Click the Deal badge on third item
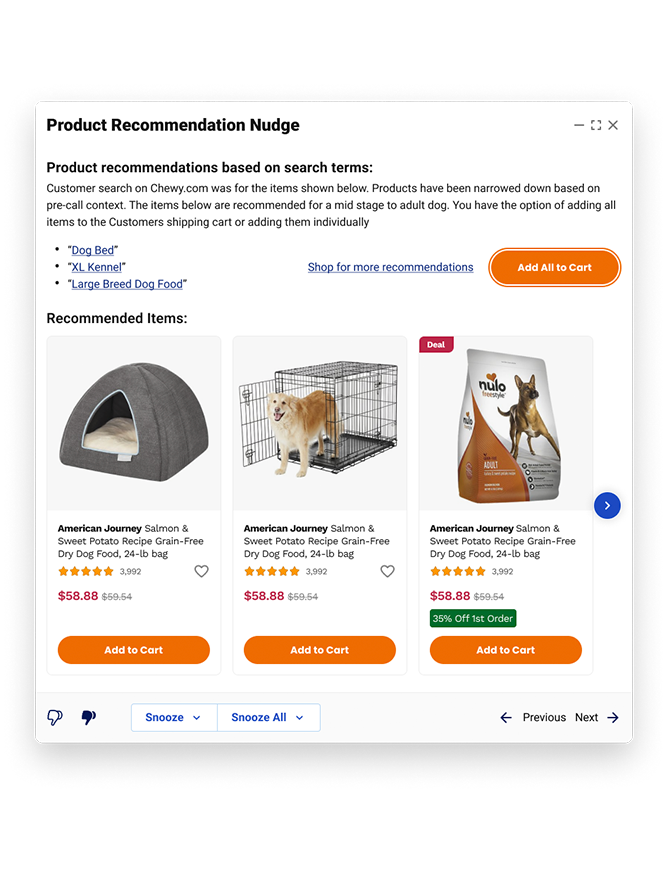The height and width of the screenshot is (873, 668). click(x=436, y=345)
